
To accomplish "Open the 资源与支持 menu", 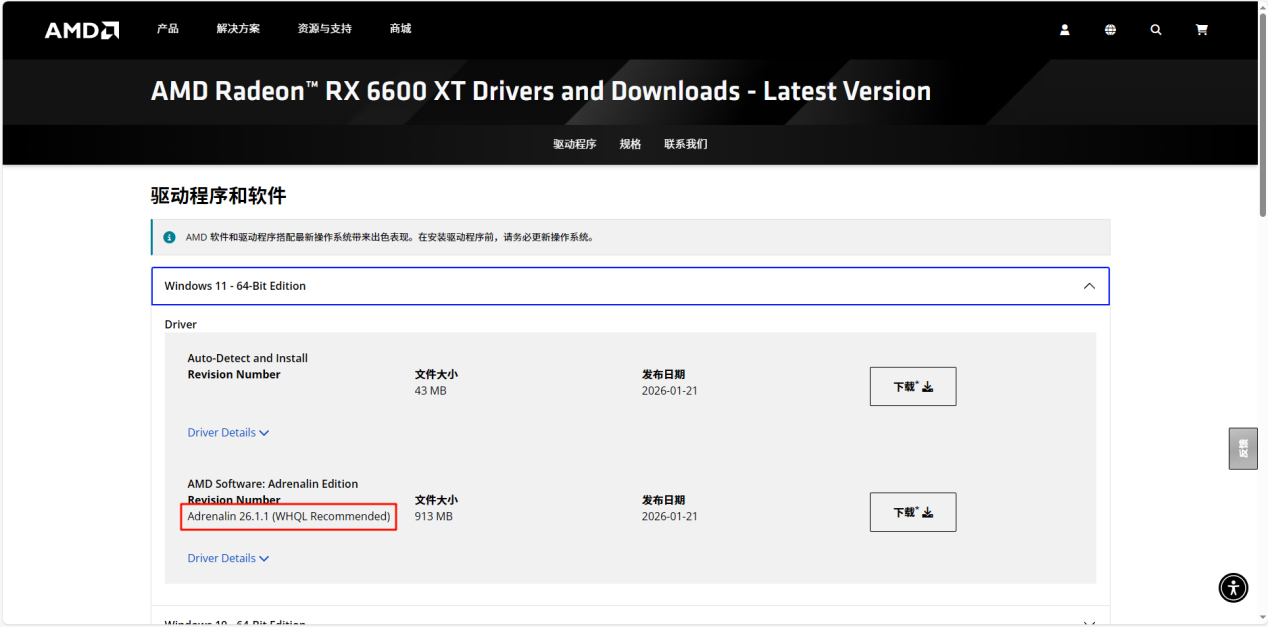I will pos(324,29).
